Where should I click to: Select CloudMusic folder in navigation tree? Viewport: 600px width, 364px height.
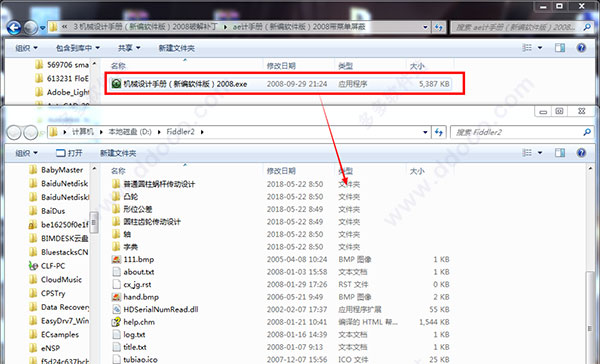[55, 279]
